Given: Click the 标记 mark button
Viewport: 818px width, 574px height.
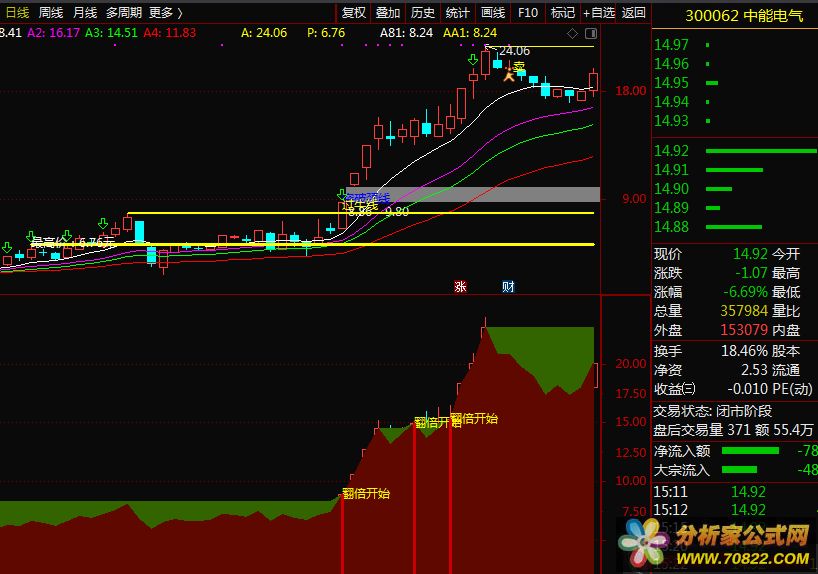Looking at the screenshot, I should (x=562, y=13).
